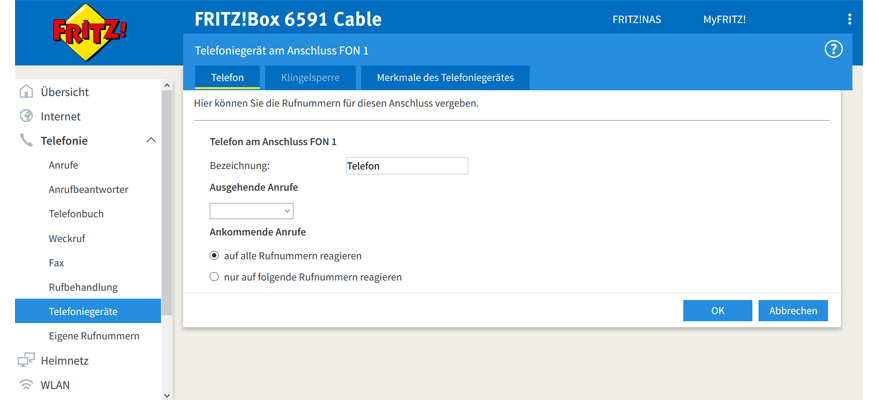Click the FRITZ! logo
The image size is (879, 400).
tap(89, 30)
